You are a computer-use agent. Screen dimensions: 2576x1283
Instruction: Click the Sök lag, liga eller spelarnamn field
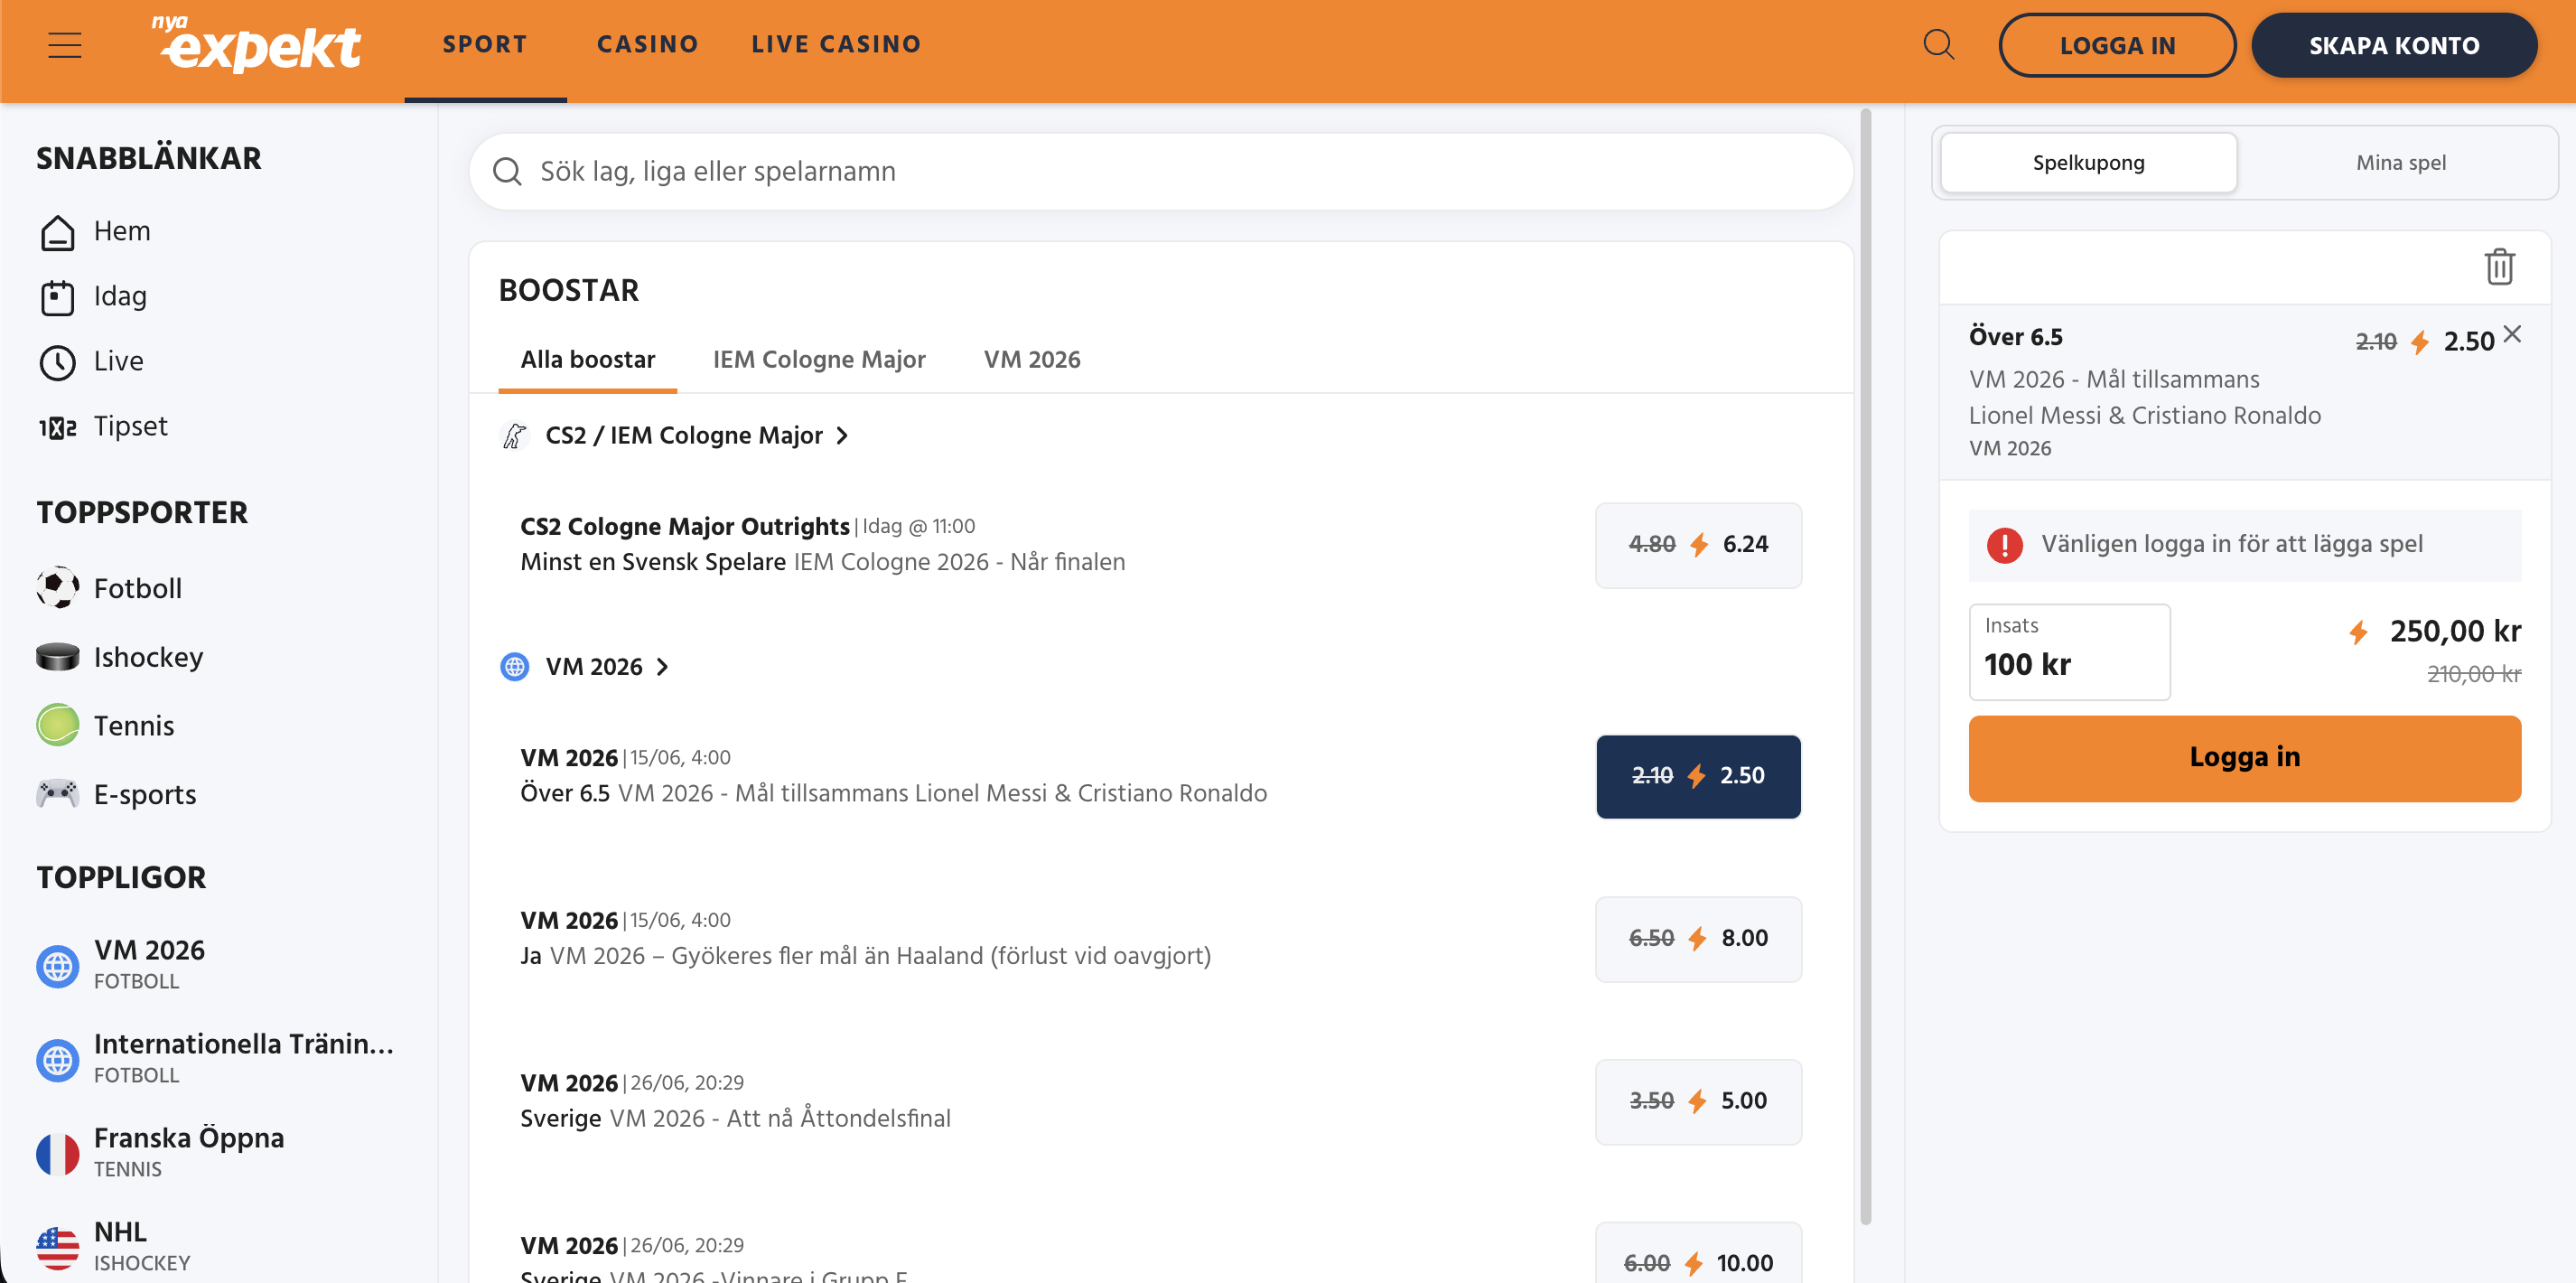1161,171
